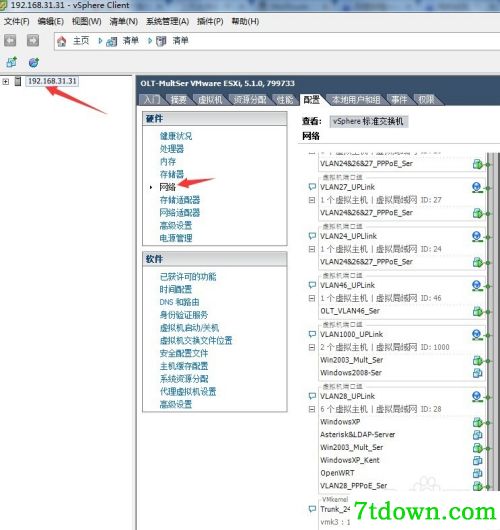The height and width of the screenshot is (530, 500).
Task: Open 高级设置 under the hardware section
Action: (x=176, y=225)
